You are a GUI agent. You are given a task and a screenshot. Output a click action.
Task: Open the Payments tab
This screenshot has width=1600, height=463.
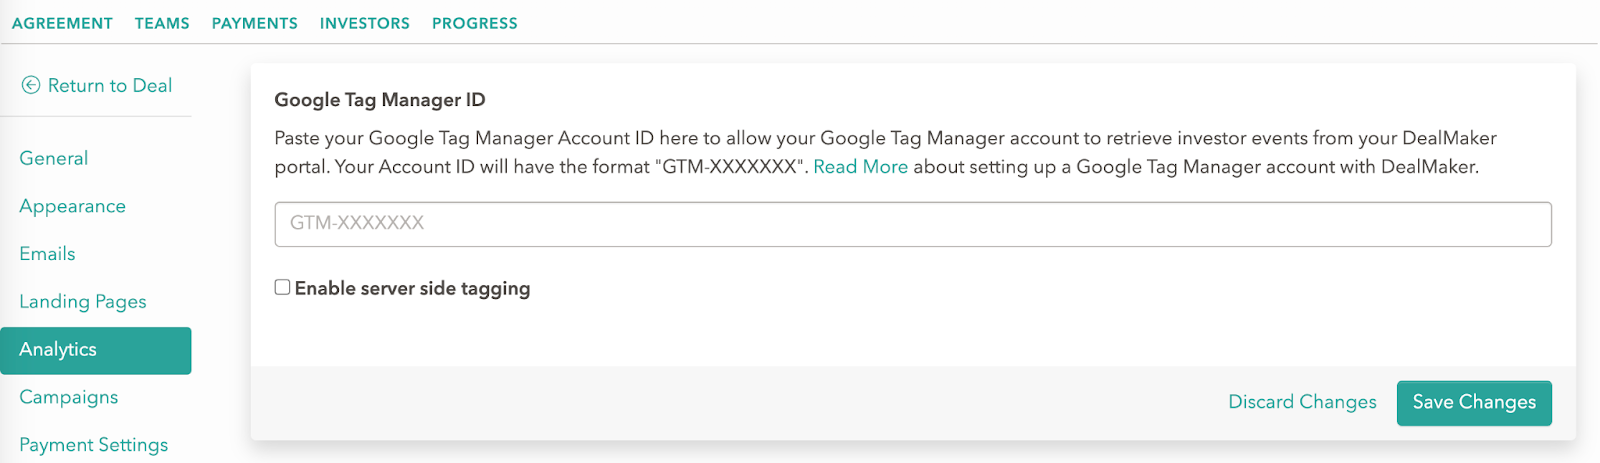[255, 23]
